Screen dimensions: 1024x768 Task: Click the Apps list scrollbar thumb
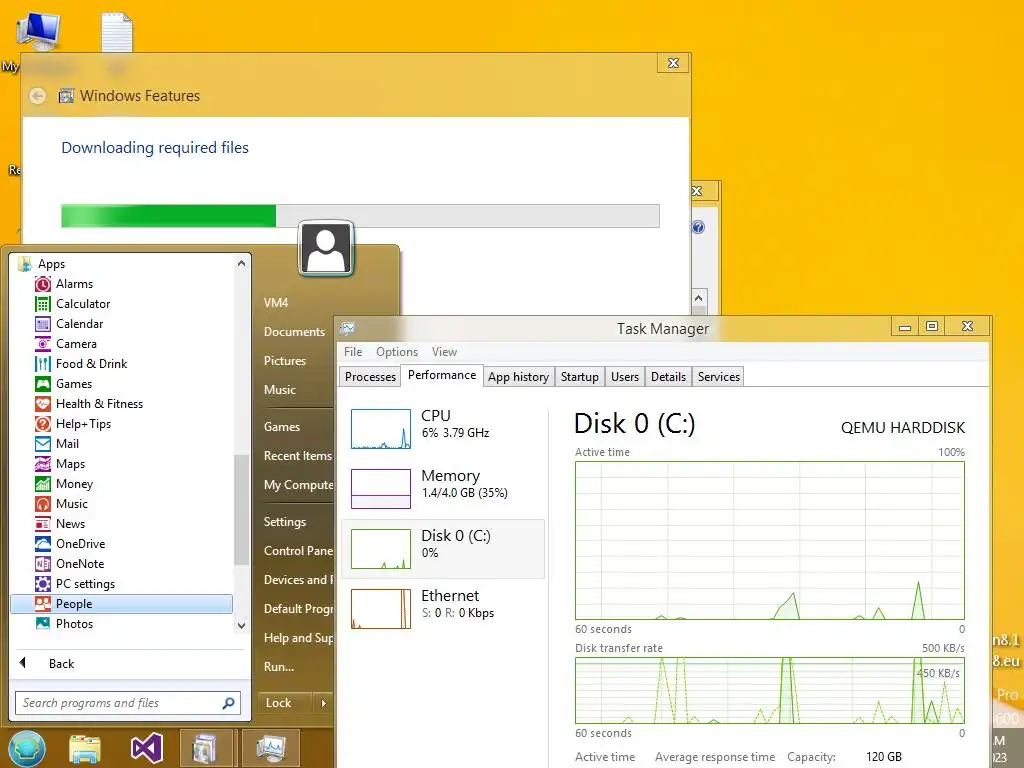(x=242, y=510)
